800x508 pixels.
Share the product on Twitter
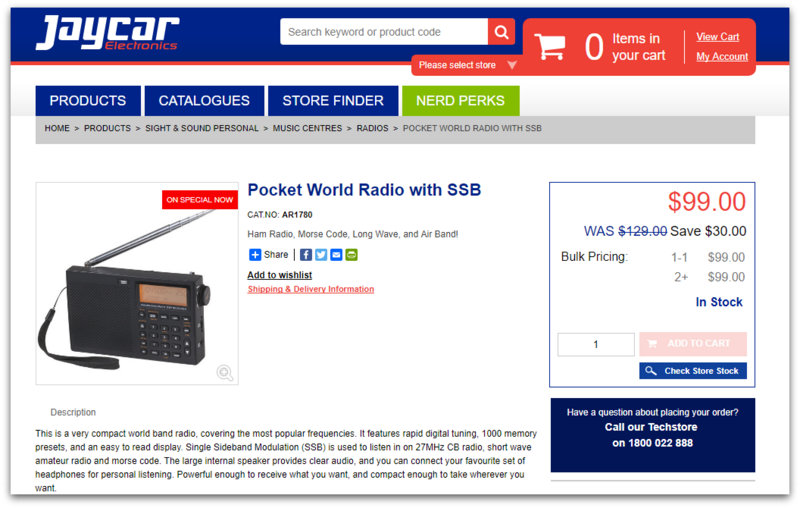click(321, 255)
